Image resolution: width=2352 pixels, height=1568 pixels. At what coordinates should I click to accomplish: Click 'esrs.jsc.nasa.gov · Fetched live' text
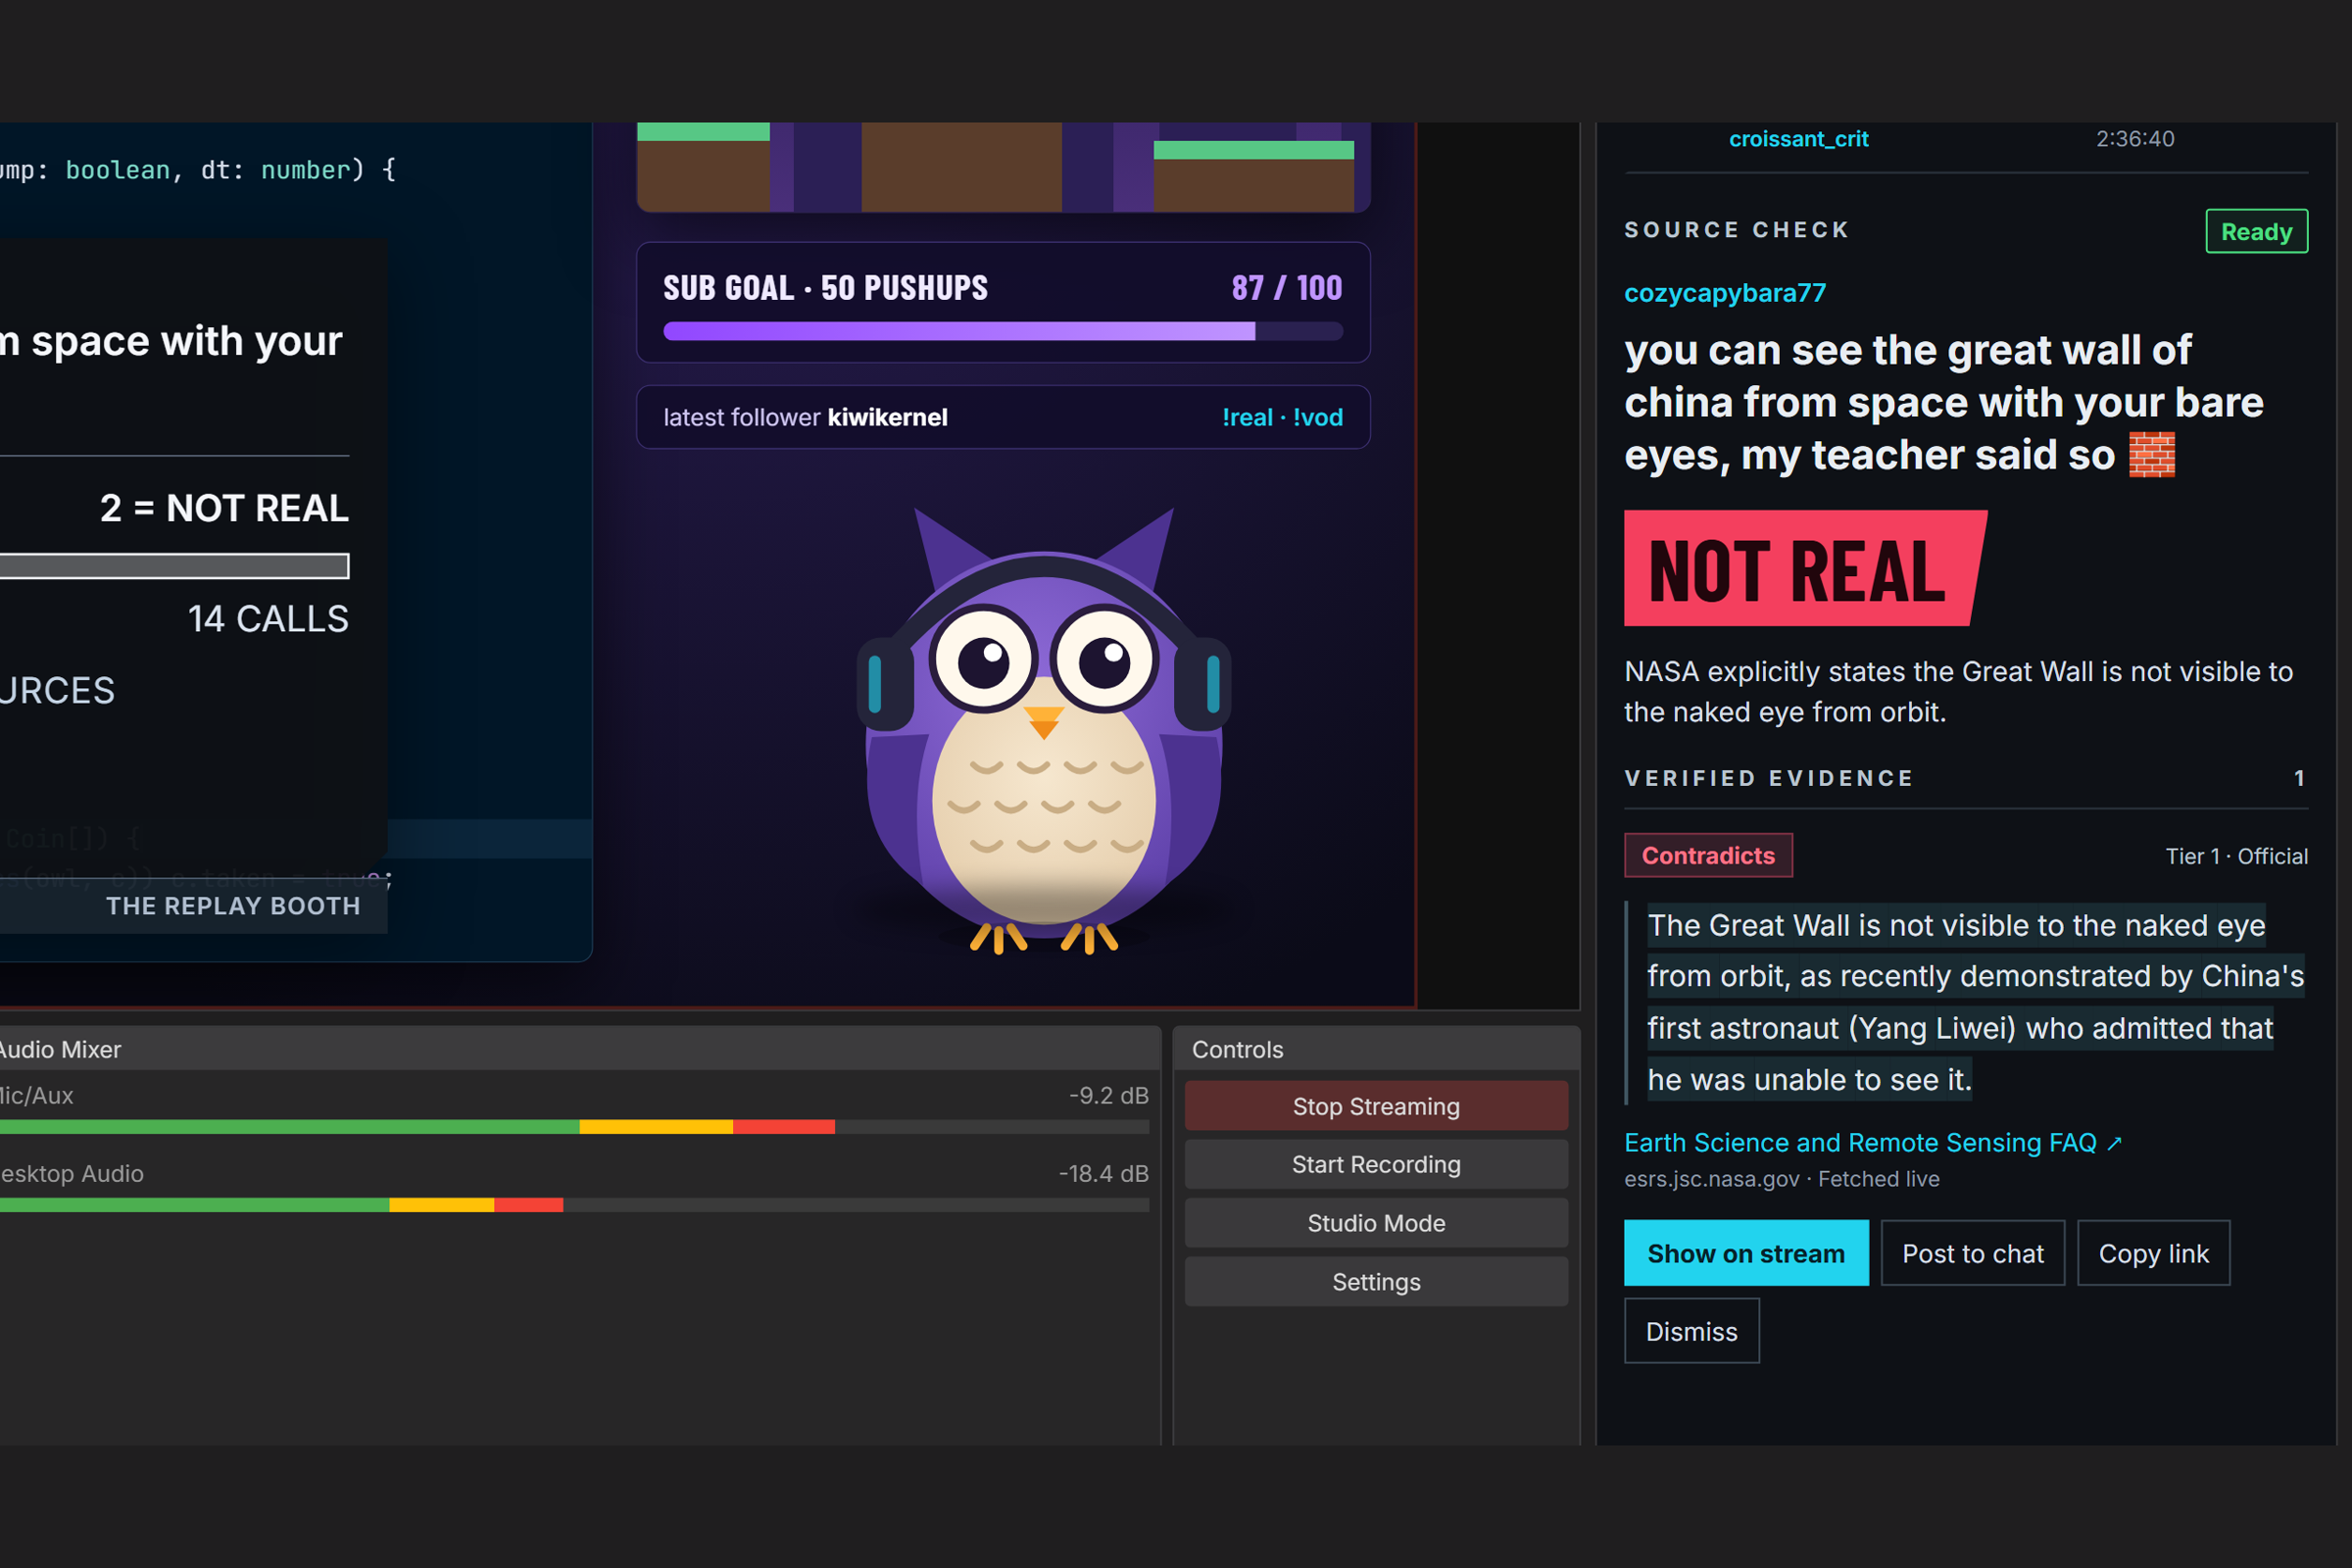[x=1782, y=1179]
